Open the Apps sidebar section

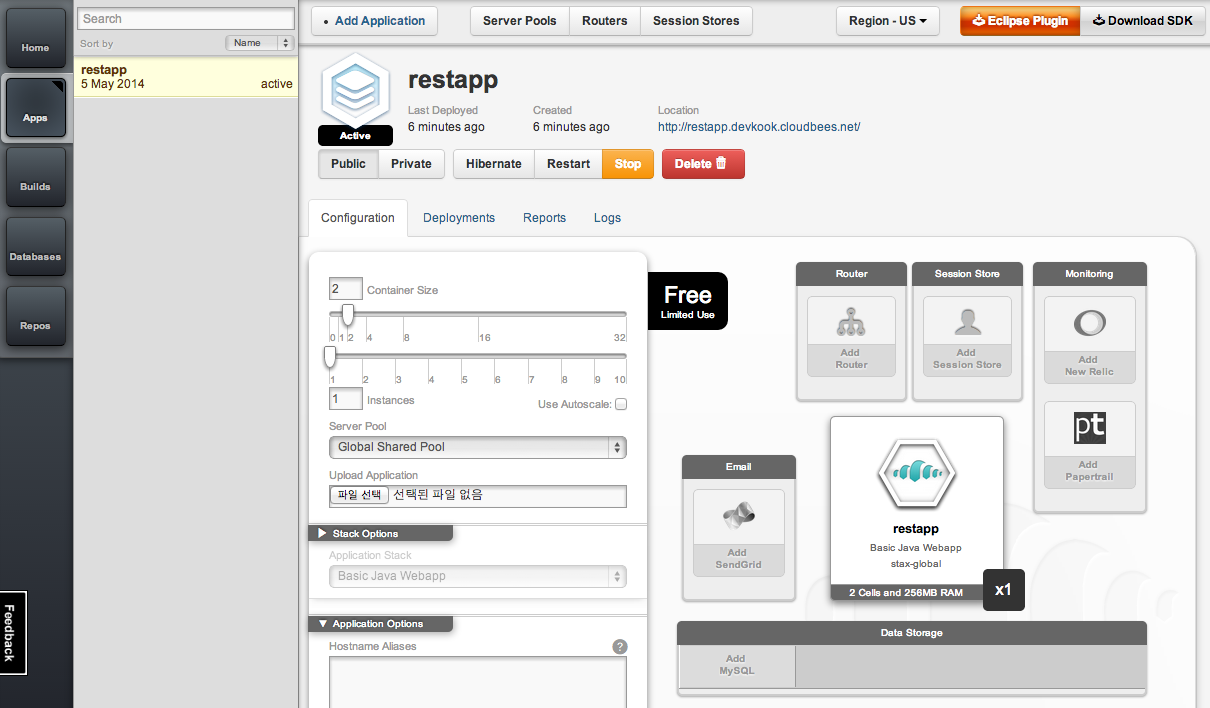(x=35, y=108)
